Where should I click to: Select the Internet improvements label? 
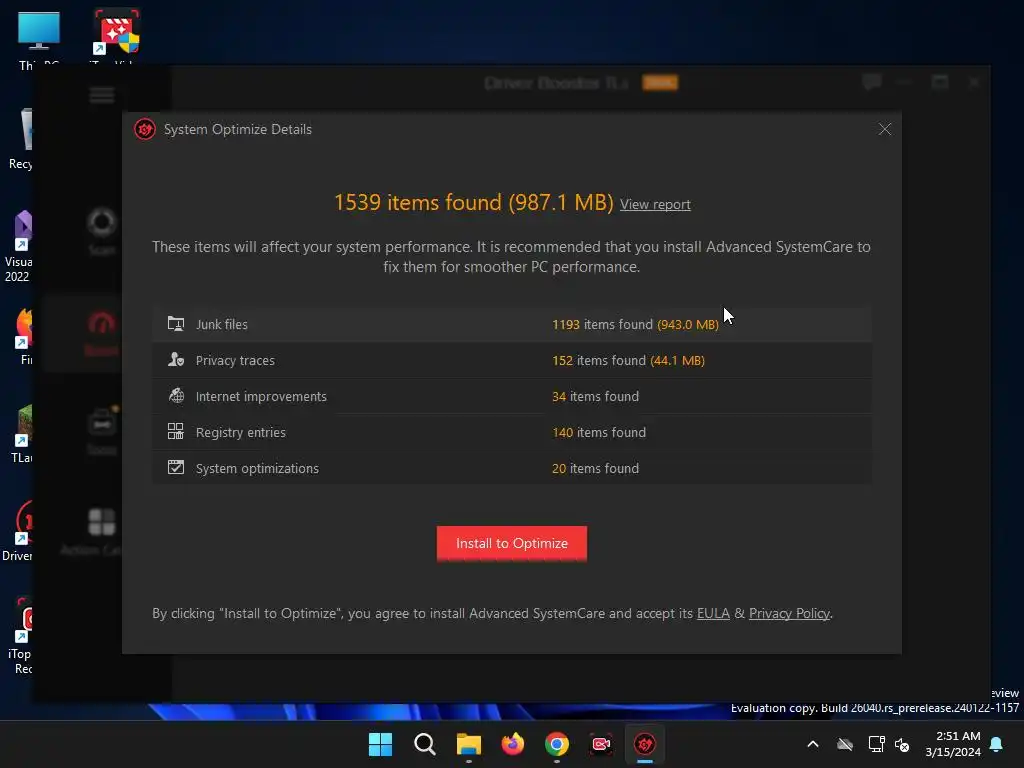(x=261, y=396)
